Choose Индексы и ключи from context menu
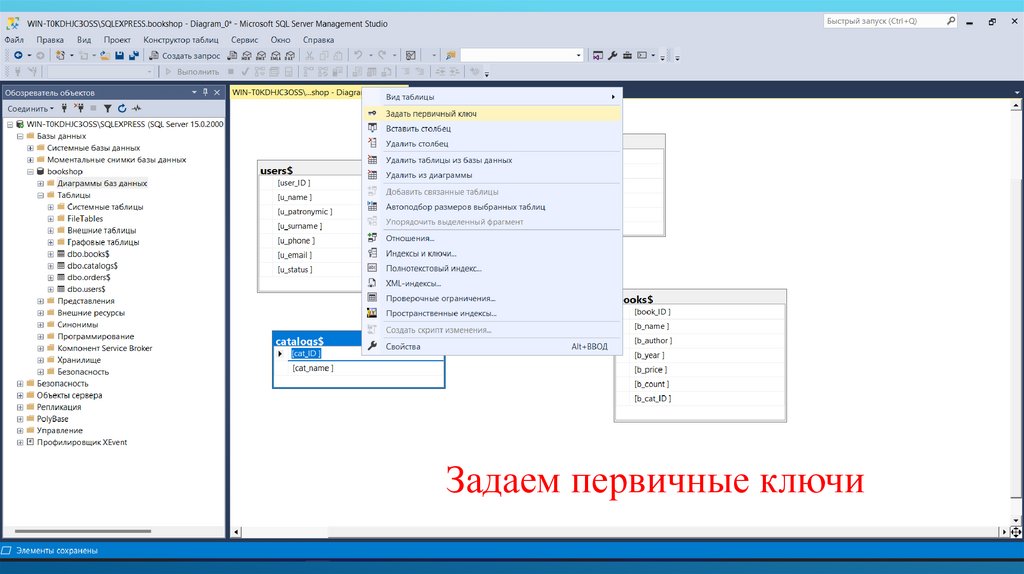 tap(491, 253)
